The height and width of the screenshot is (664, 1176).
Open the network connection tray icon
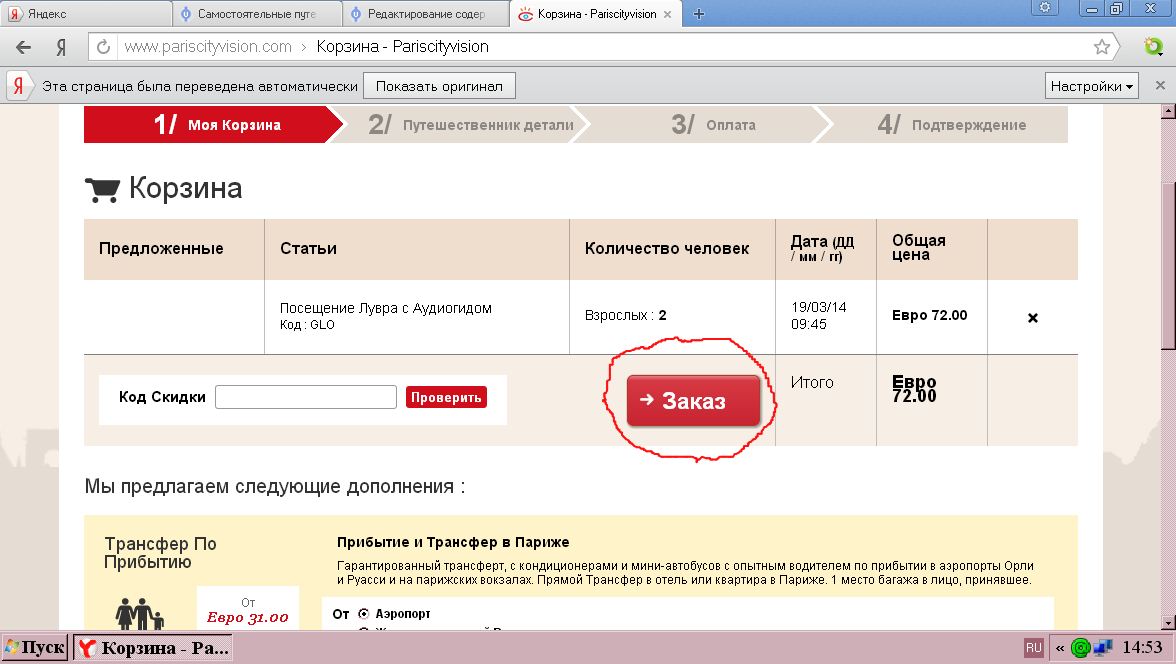click(x=1103, y=647)
